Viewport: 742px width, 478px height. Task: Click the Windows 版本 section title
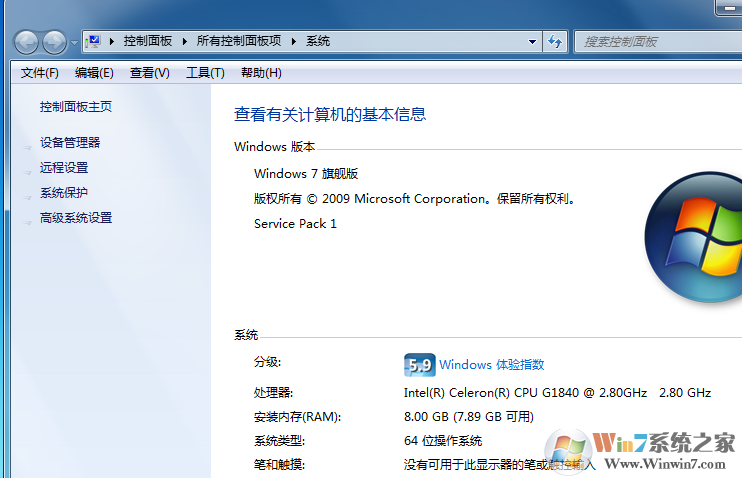pos(274,147)
